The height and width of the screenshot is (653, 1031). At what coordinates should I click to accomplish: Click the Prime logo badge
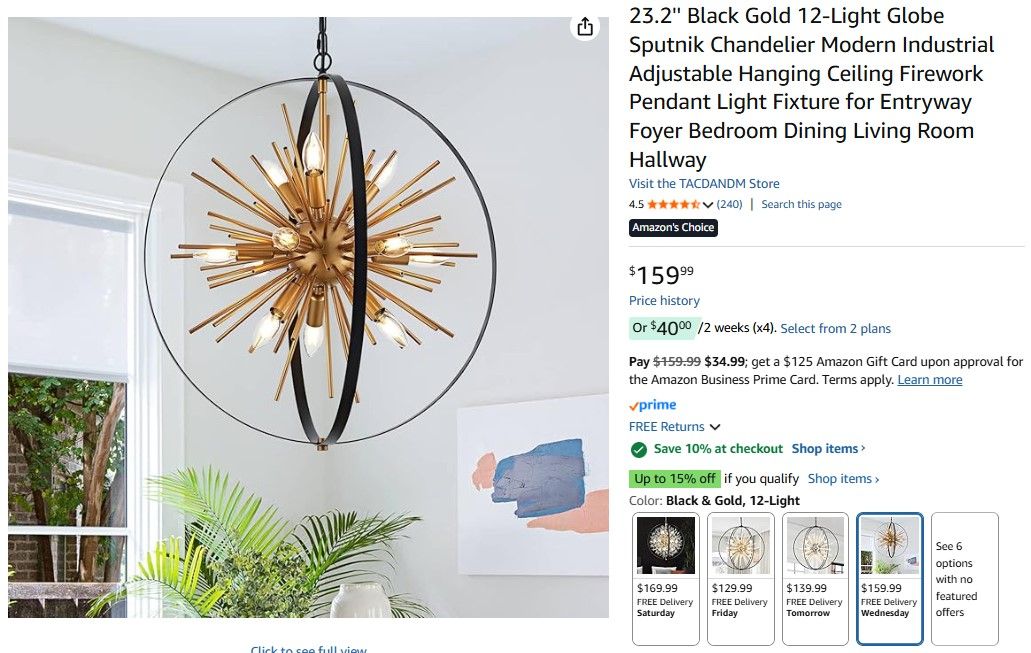(652, 405)
